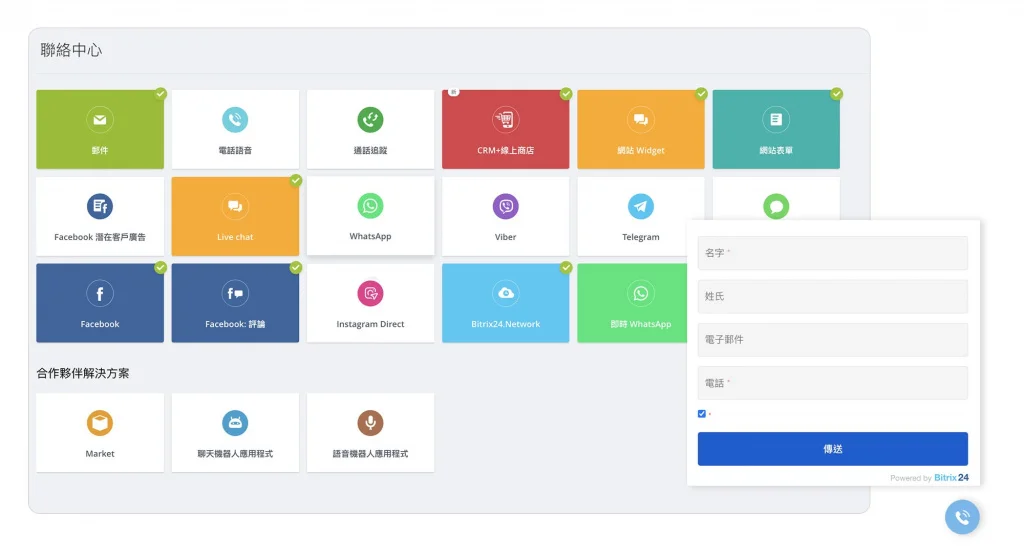Open the Facebook messenger tile
Screen dimensions: 1024x560
(x=100, y=303)
